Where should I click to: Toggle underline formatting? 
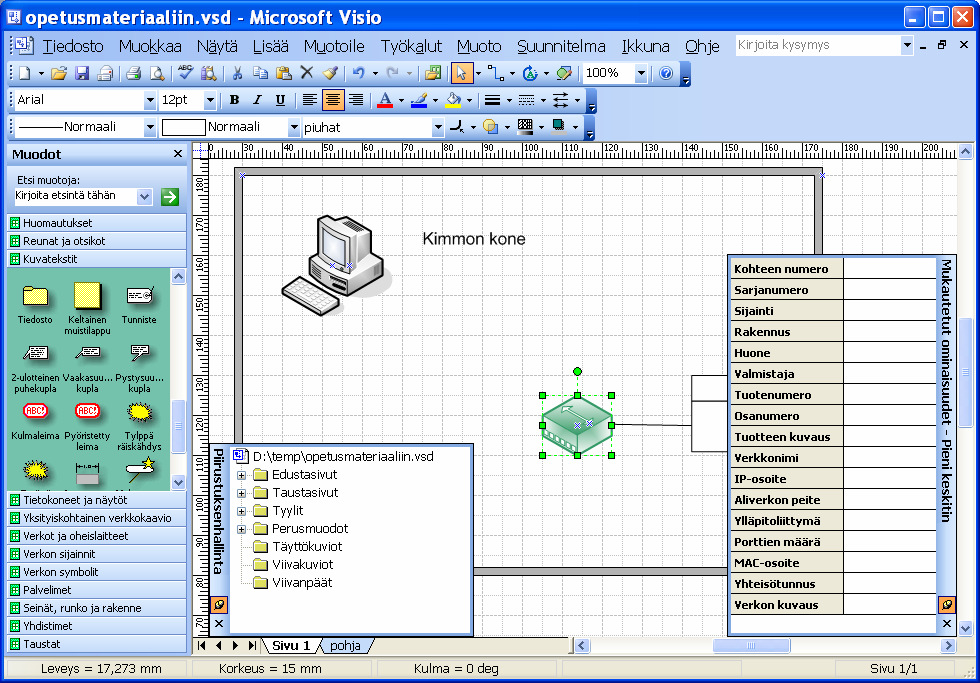(280, 100)
